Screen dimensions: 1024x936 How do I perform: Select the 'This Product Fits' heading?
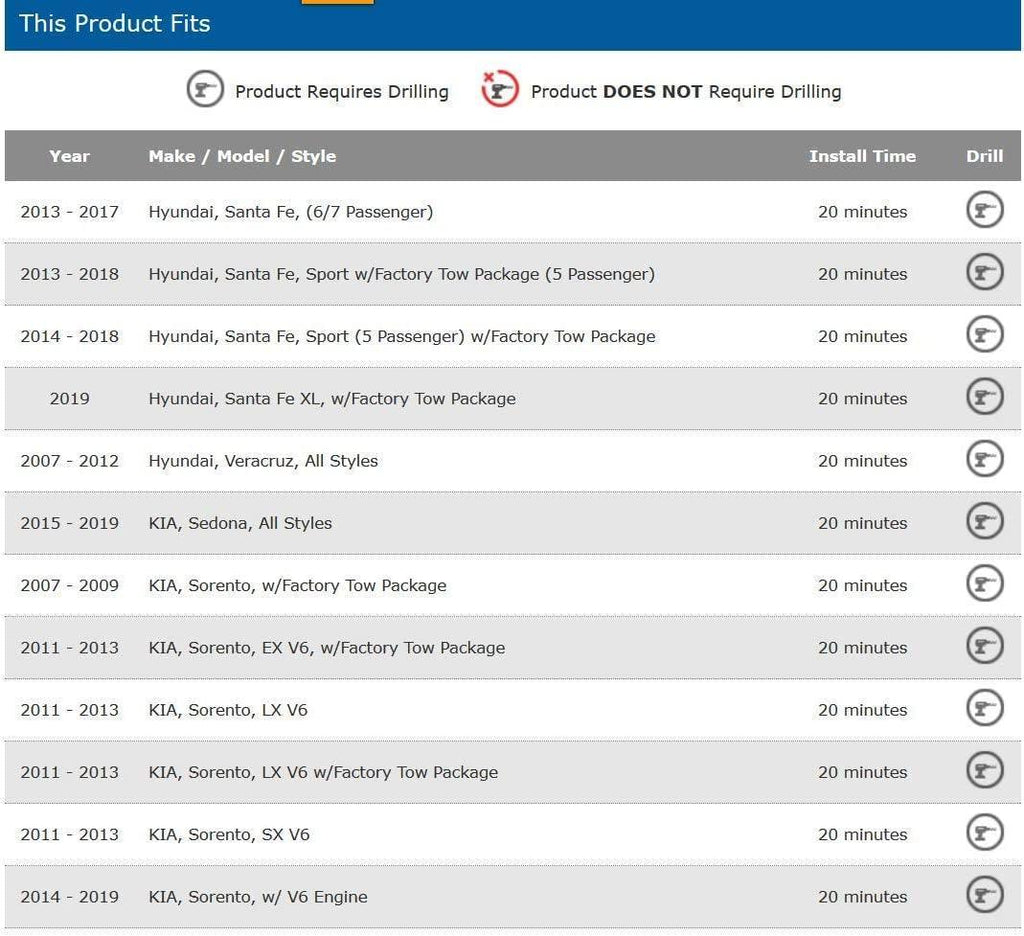point(115,23)
